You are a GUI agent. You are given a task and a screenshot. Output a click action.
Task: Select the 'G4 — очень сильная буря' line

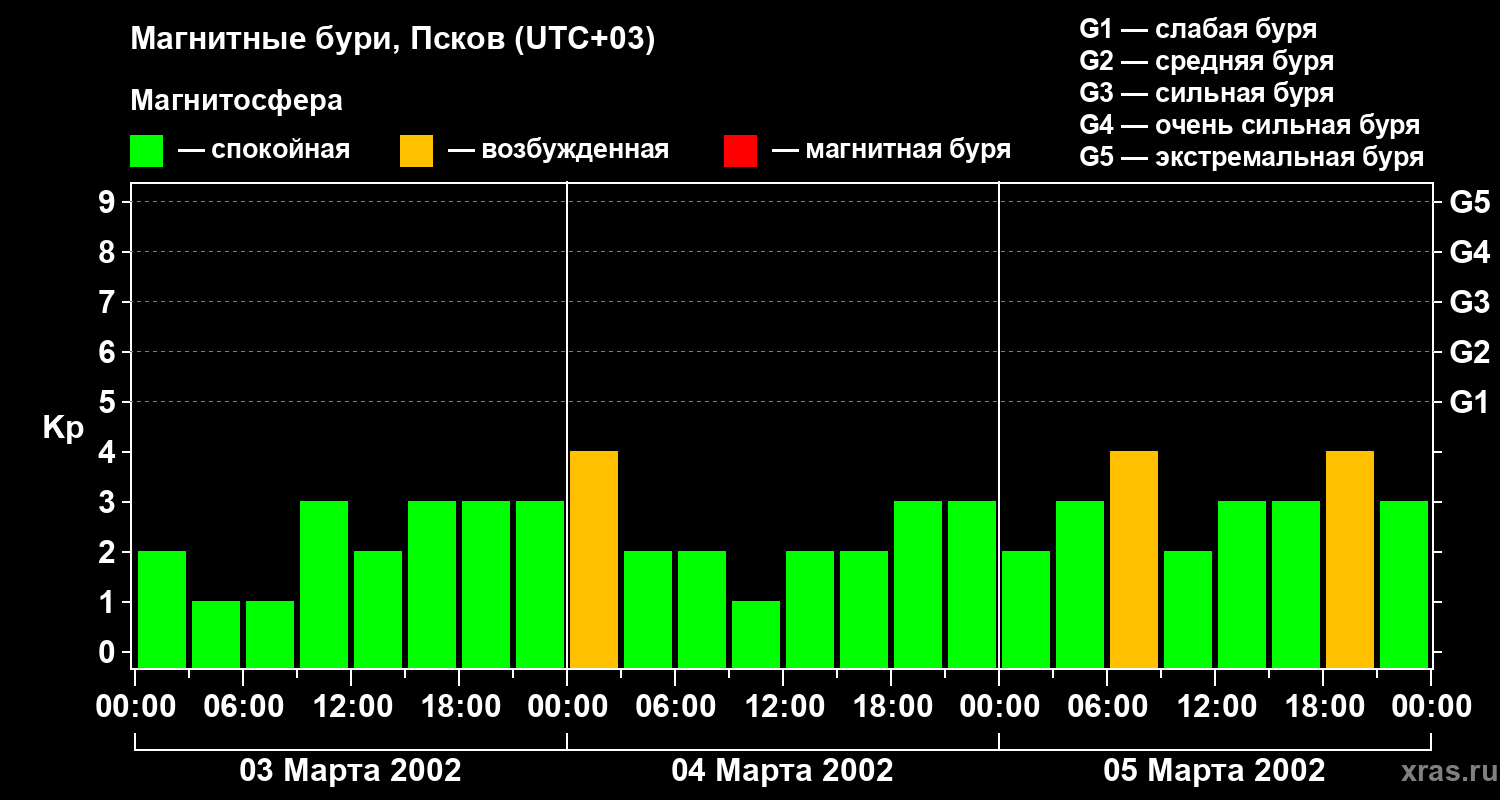tap(1249, 125)
